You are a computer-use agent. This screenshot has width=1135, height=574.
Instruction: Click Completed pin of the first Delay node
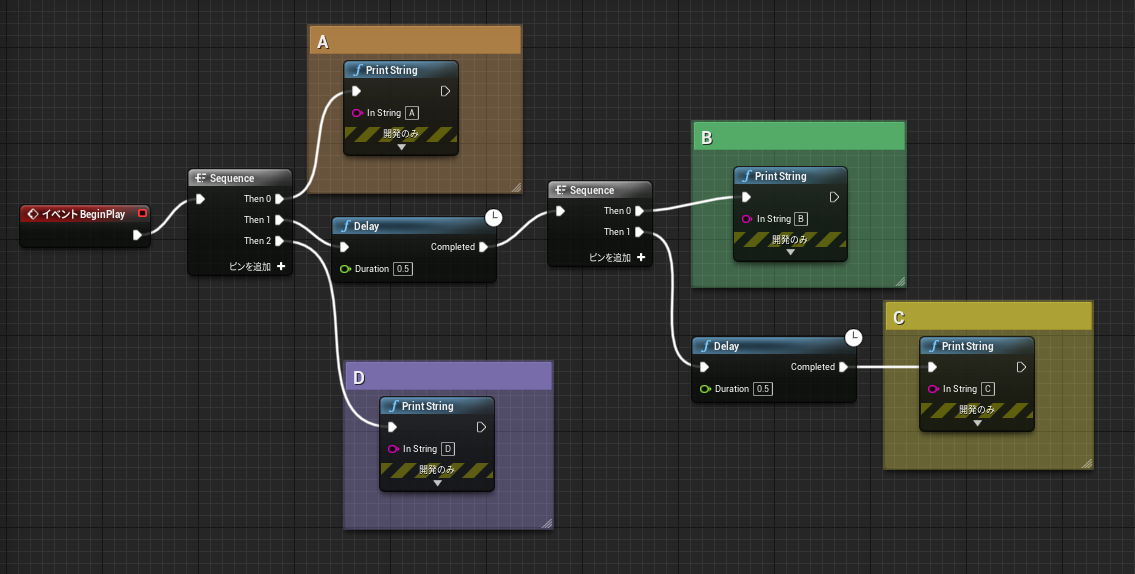tap(484, 247)
